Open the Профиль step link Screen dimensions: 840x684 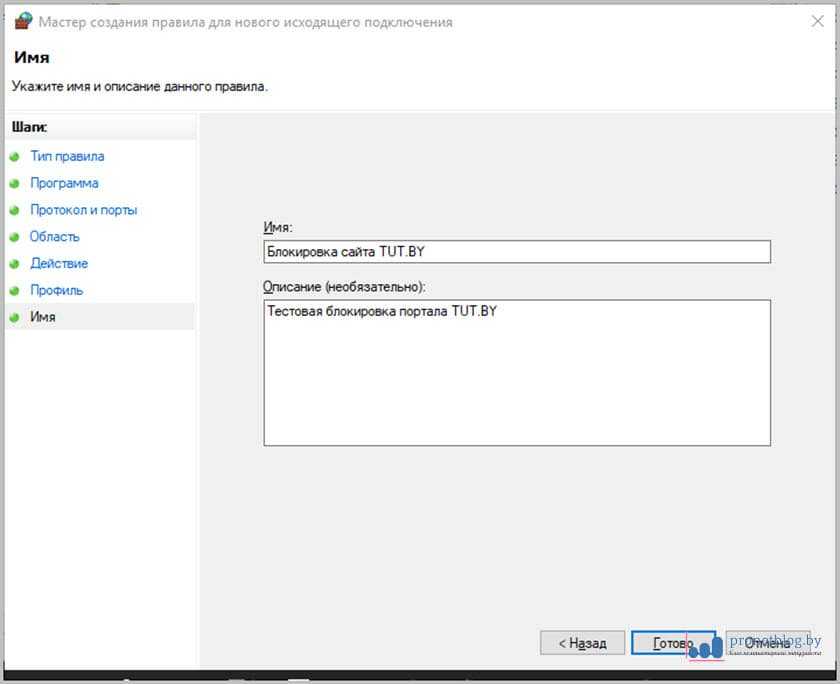[x=56, y=291]
